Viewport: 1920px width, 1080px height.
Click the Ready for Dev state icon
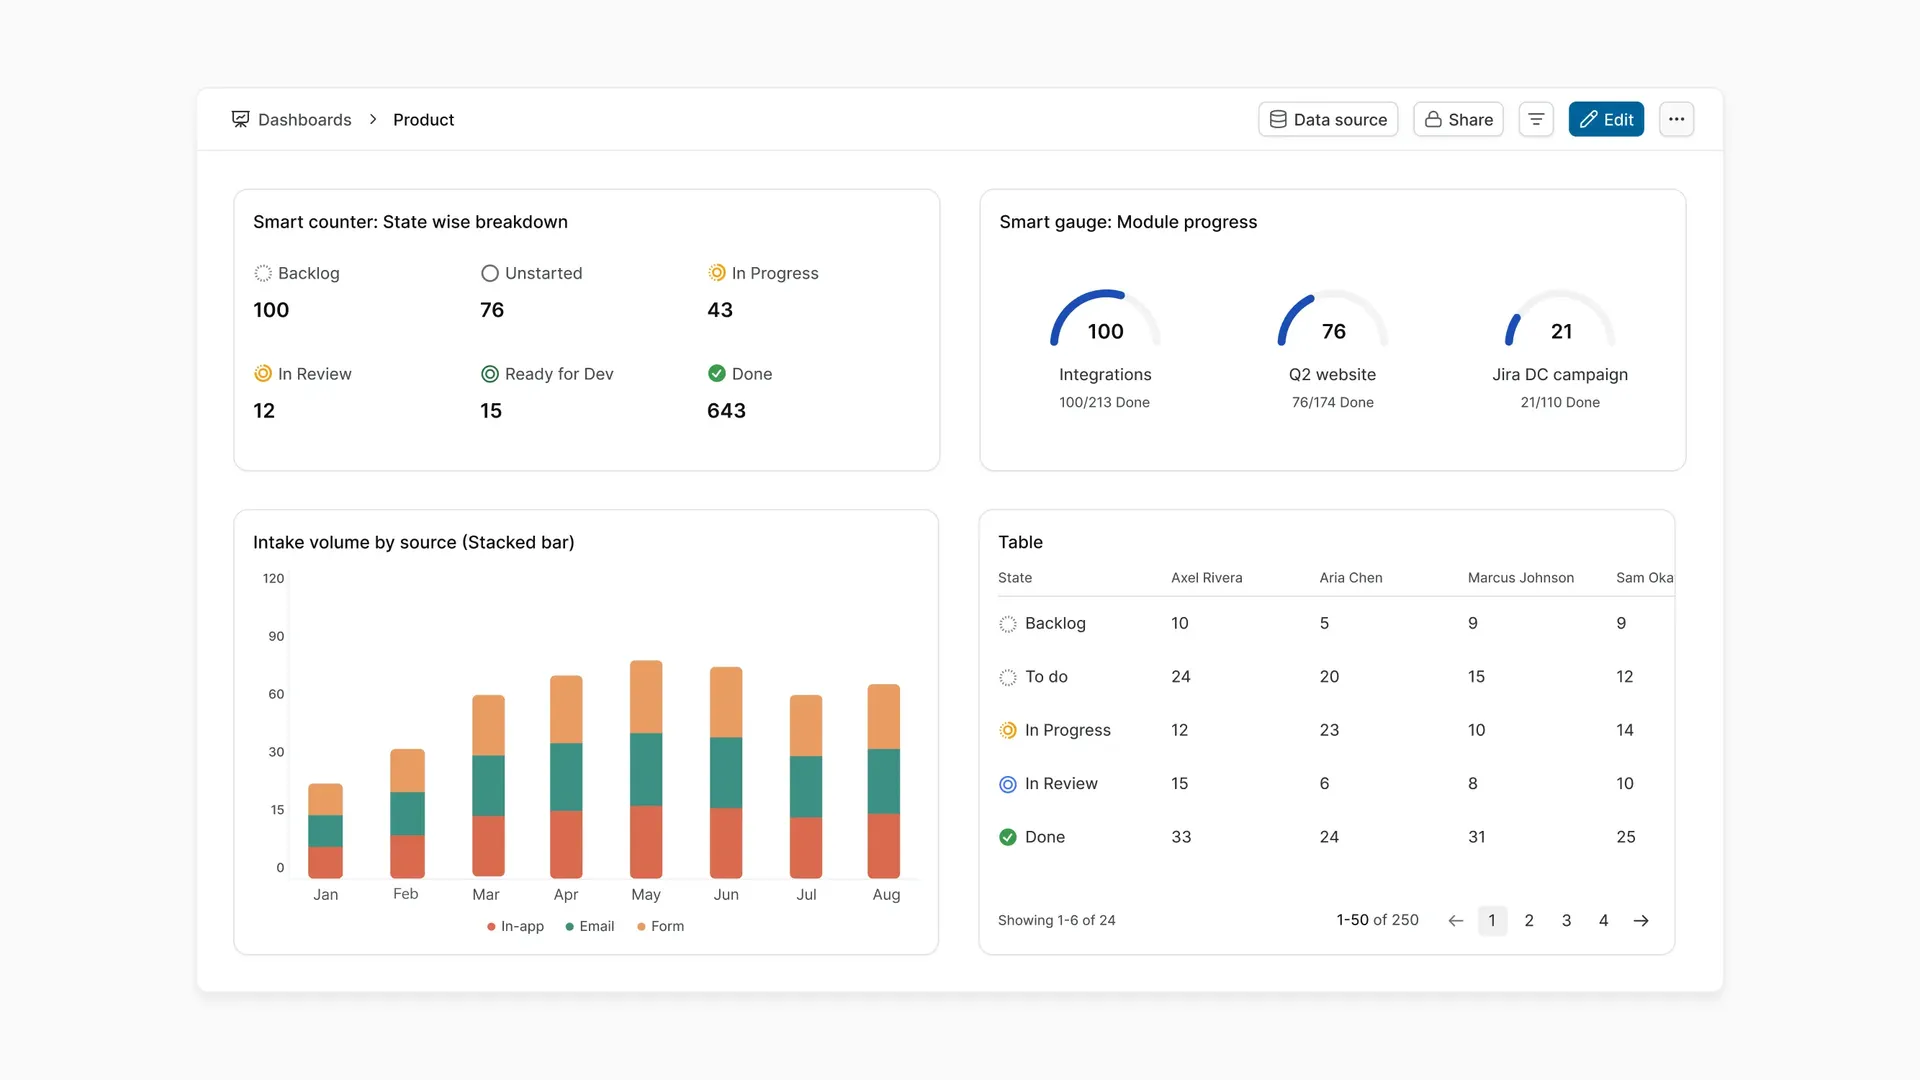(x=490, y=374)
